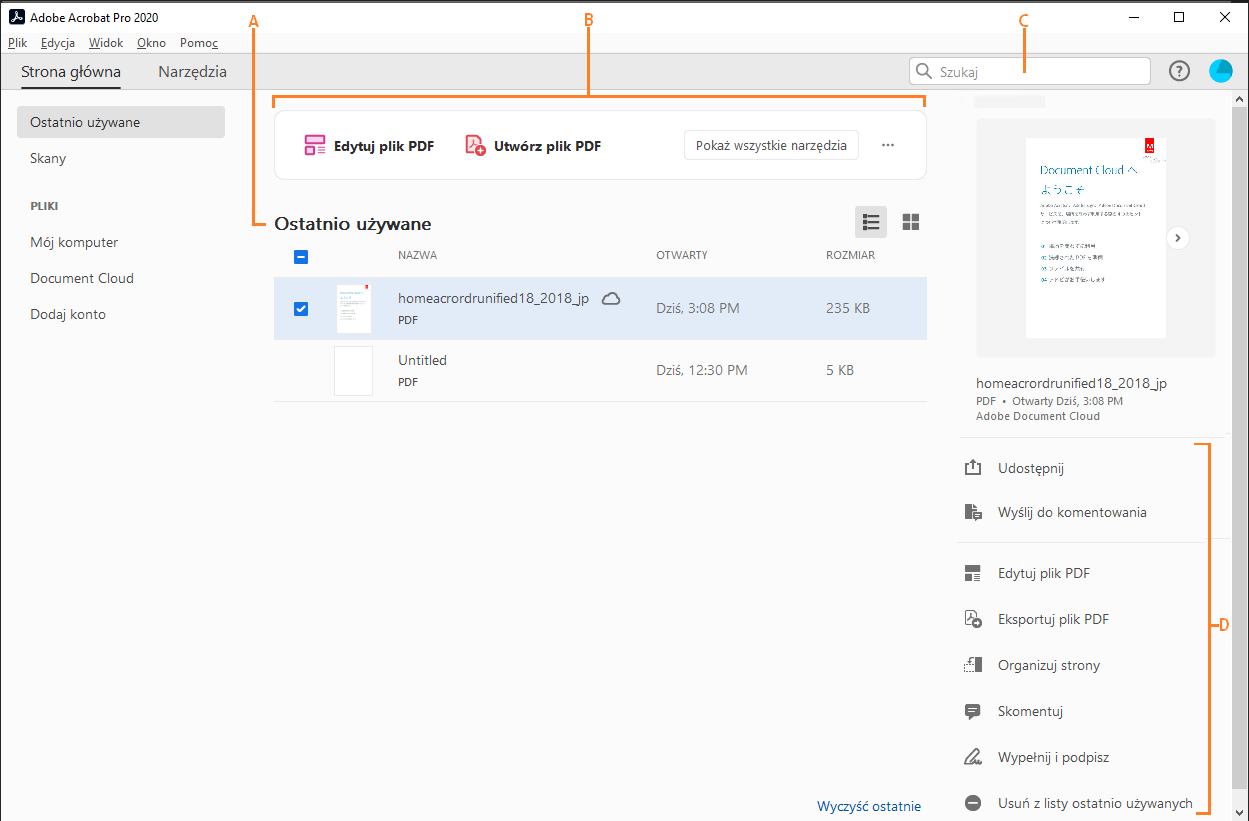The height and width of the screenshot is (821, 1249).
Task: Switch to list view of recent files
Action: (871, 222)
